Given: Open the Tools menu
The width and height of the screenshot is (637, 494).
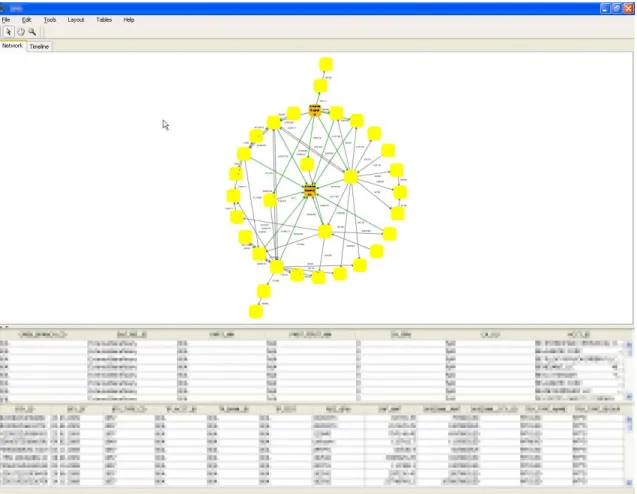Looking at the screenshot, I should pos(50,20).
